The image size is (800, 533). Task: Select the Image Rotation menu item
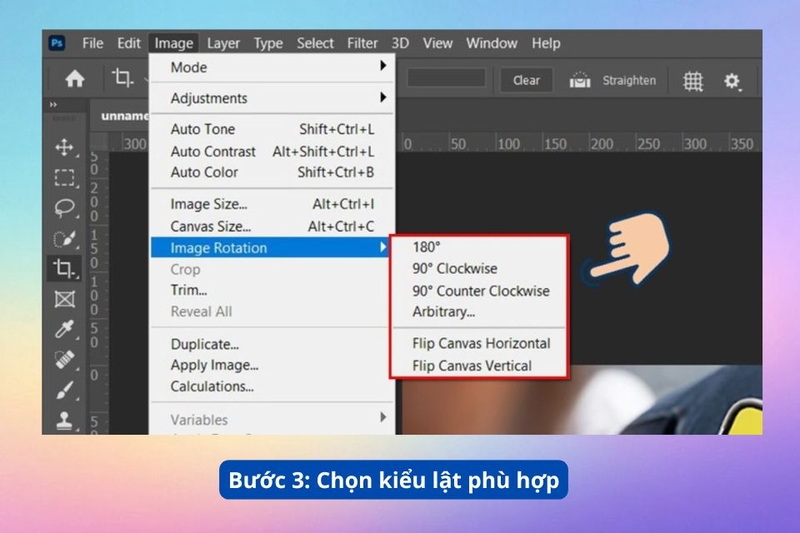point(270,248)
